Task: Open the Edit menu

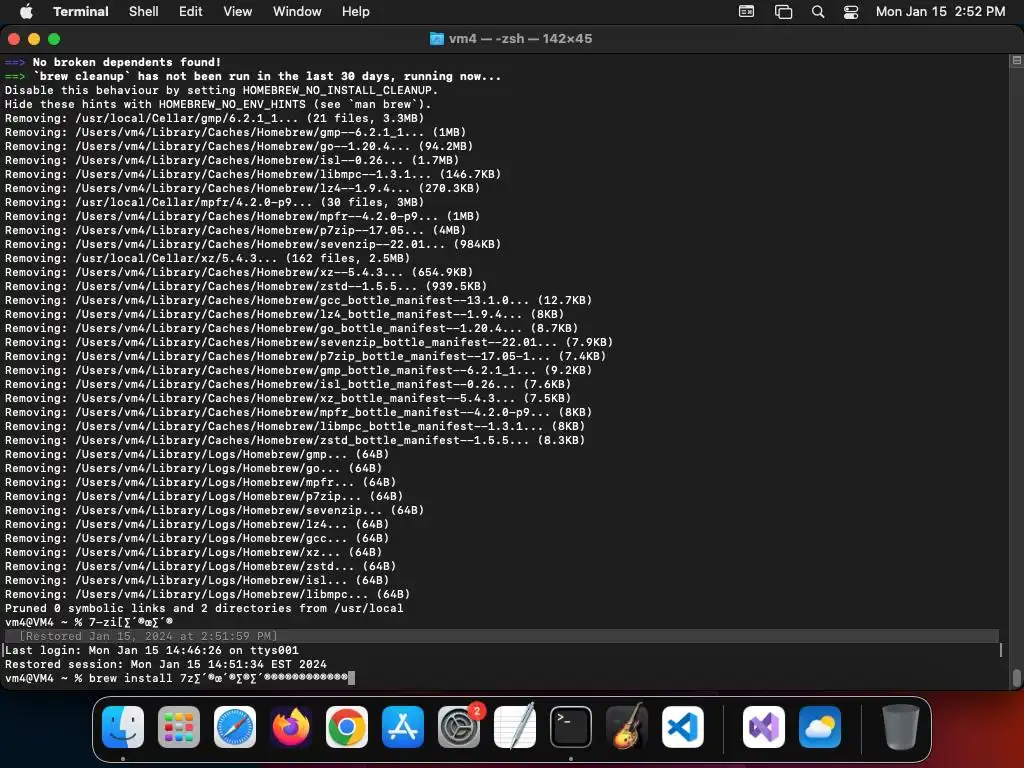Action: coord(191,12)
